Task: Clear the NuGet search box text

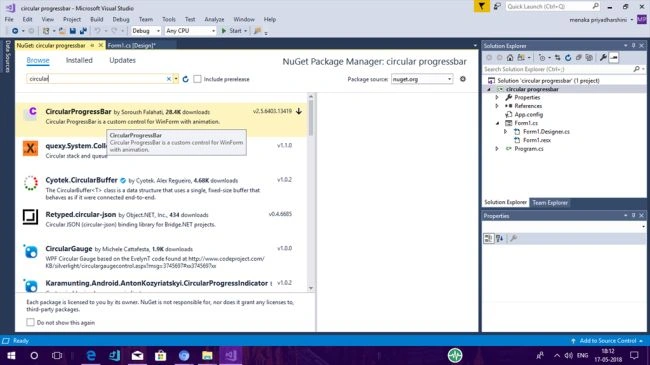Action: [169, 79]
